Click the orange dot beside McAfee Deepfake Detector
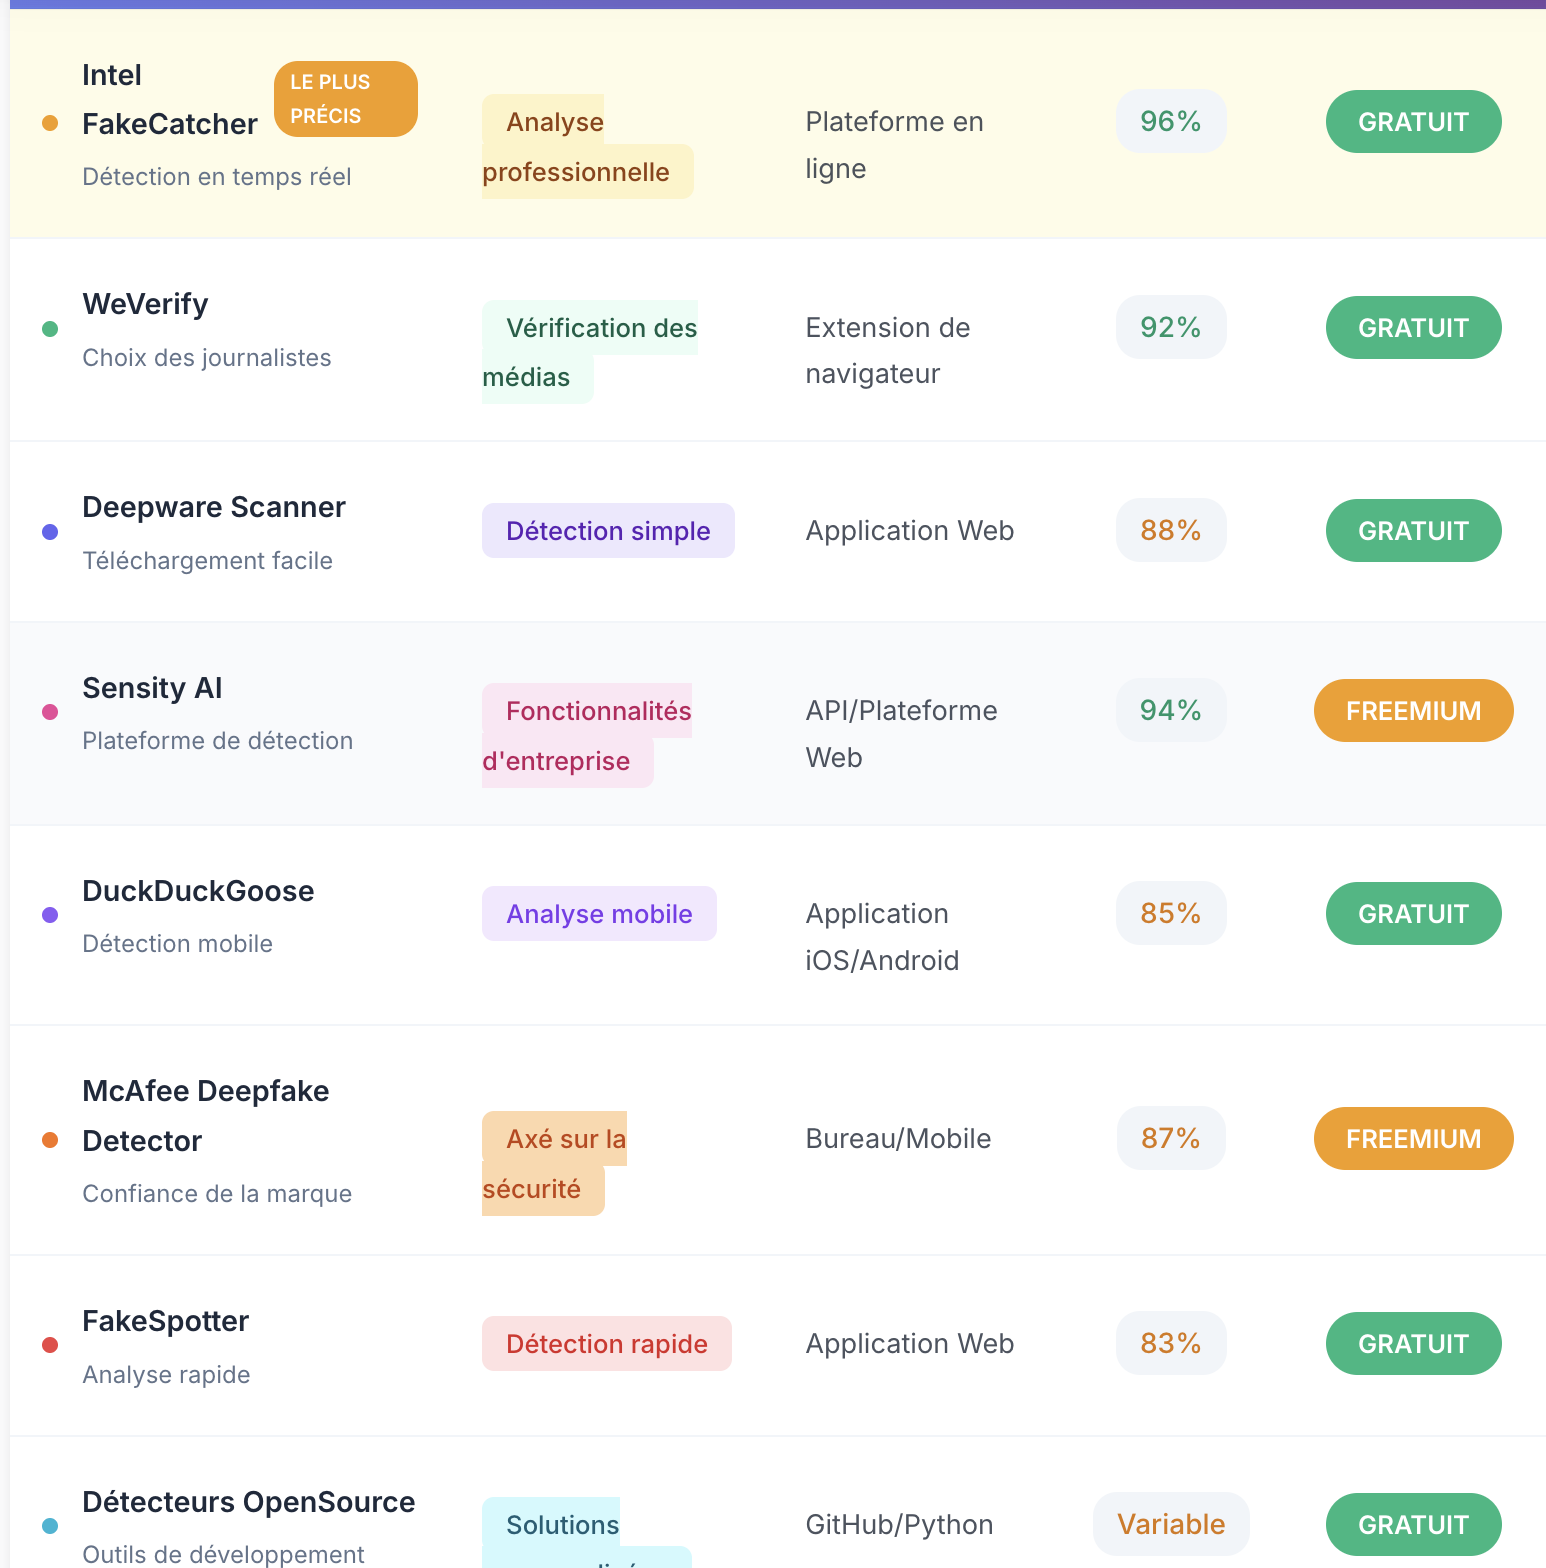Viewport: 1546px width, 1568px height. point(50,1140)
